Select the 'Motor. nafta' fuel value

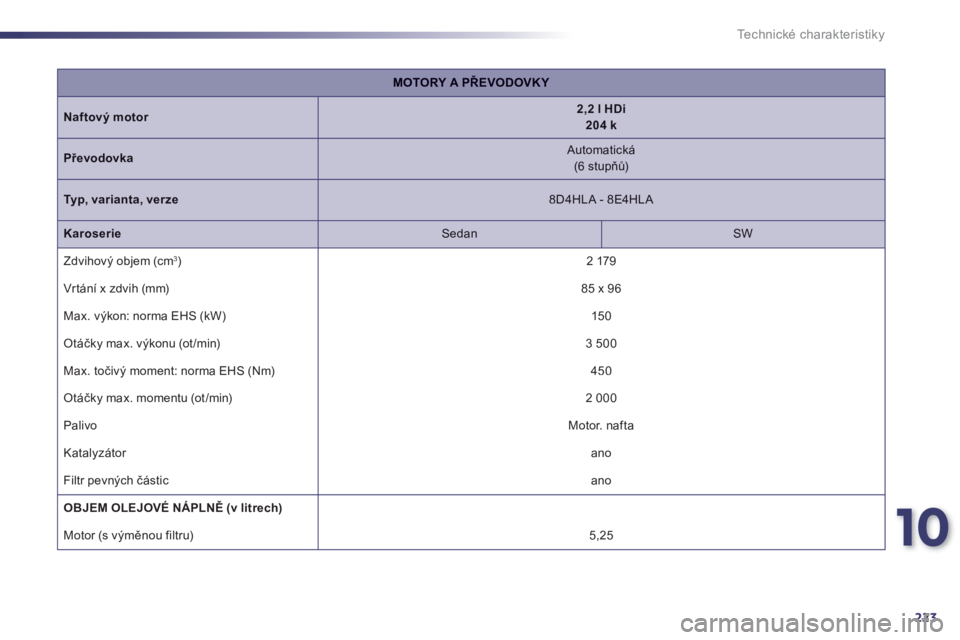click(x=601, y=426)
